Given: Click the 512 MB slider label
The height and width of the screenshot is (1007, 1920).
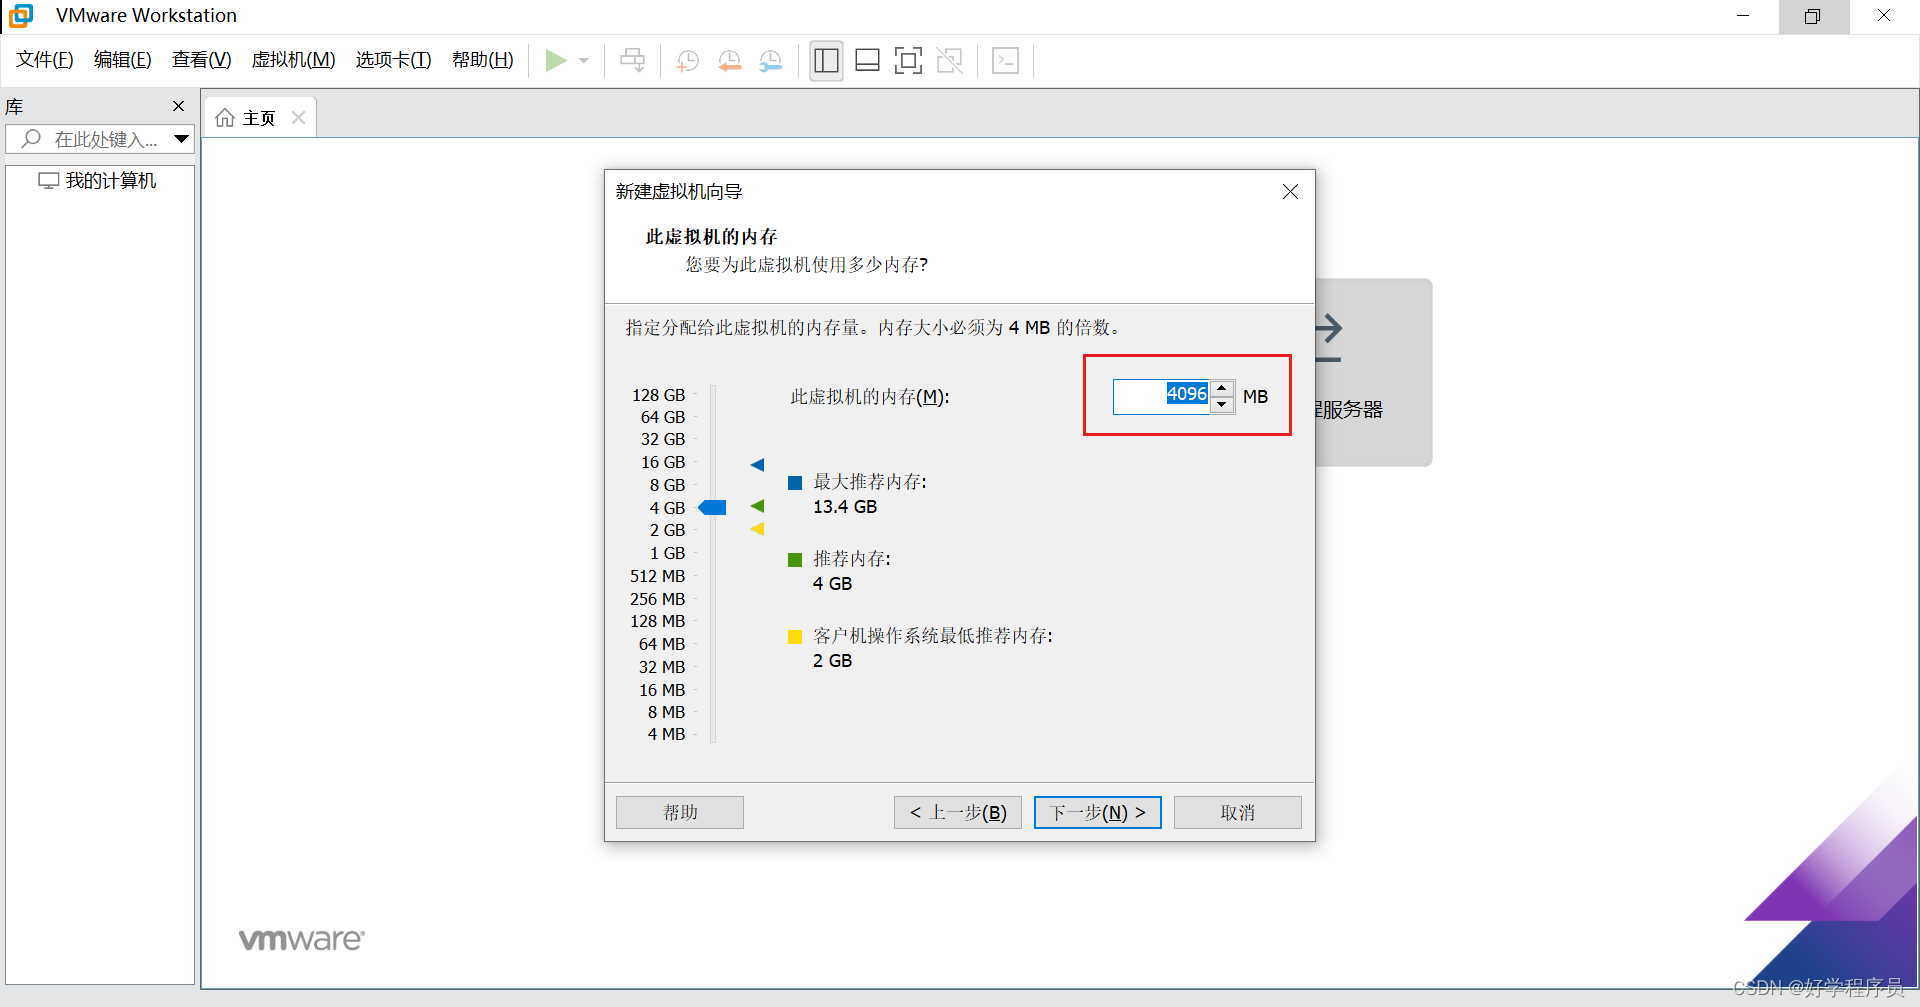Looking at the screenshot, I should tap(658, 576).
